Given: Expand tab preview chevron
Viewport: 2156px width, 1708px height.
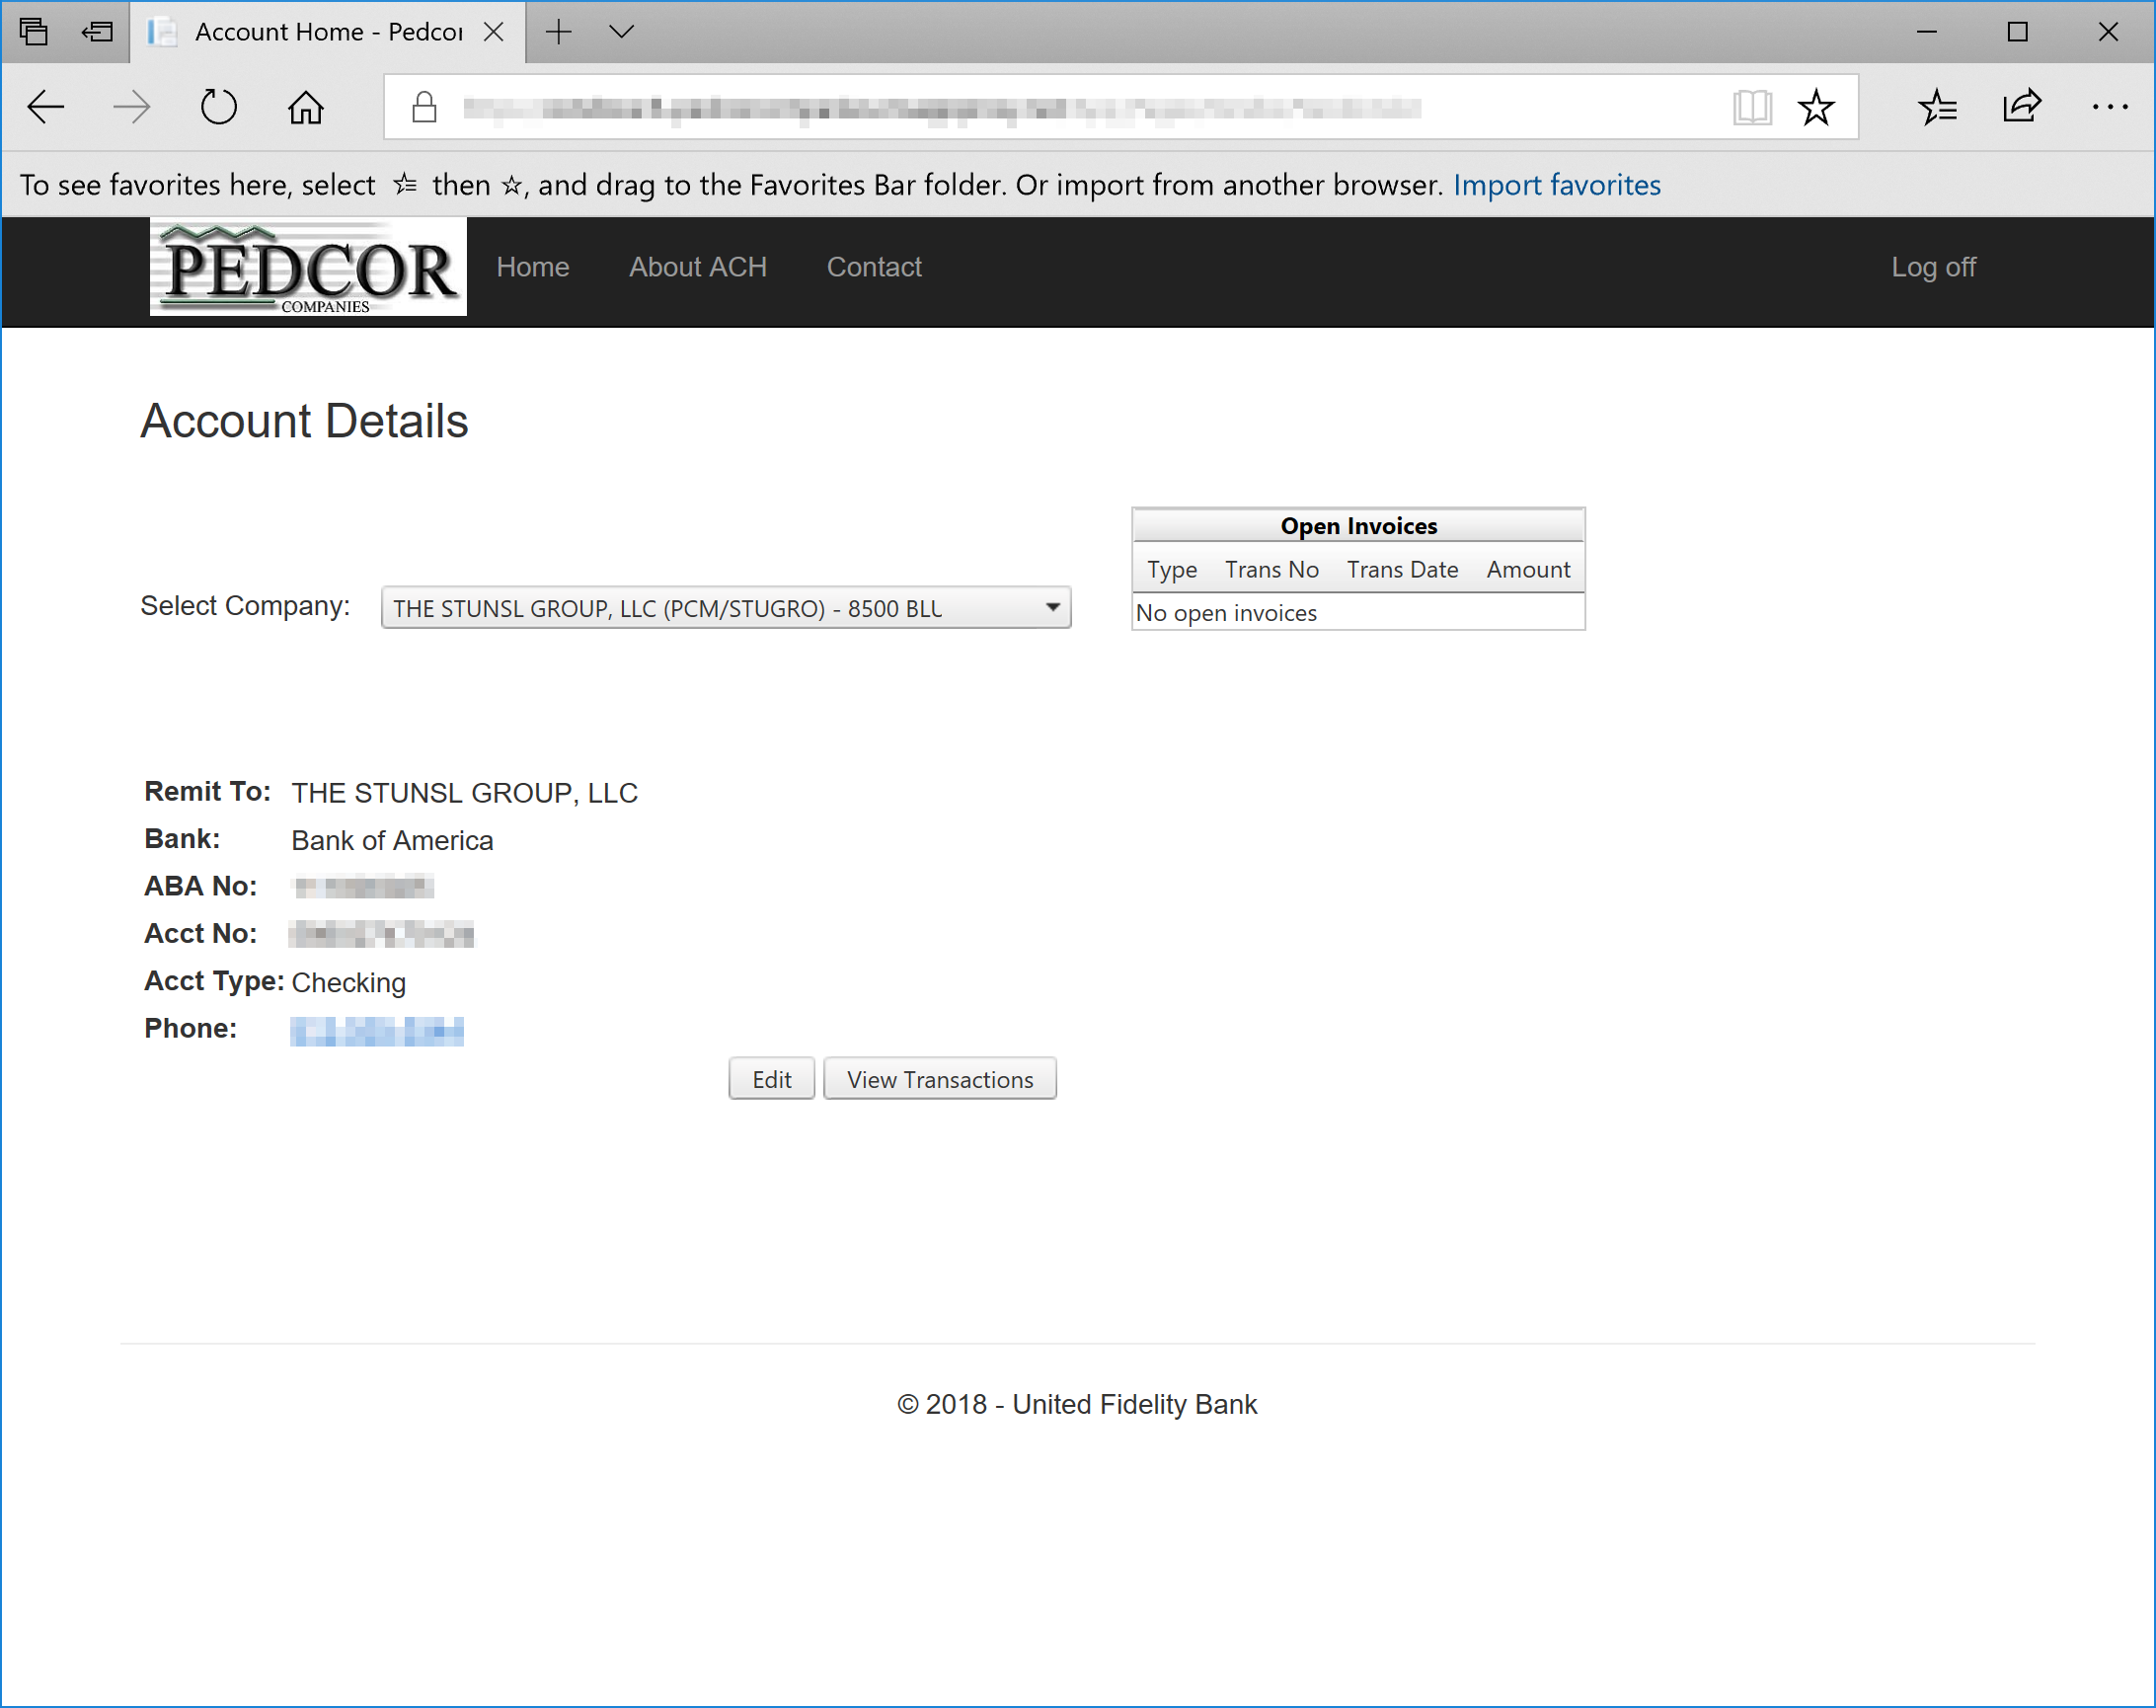Looking at the screenshot, I should coord(621,32).
